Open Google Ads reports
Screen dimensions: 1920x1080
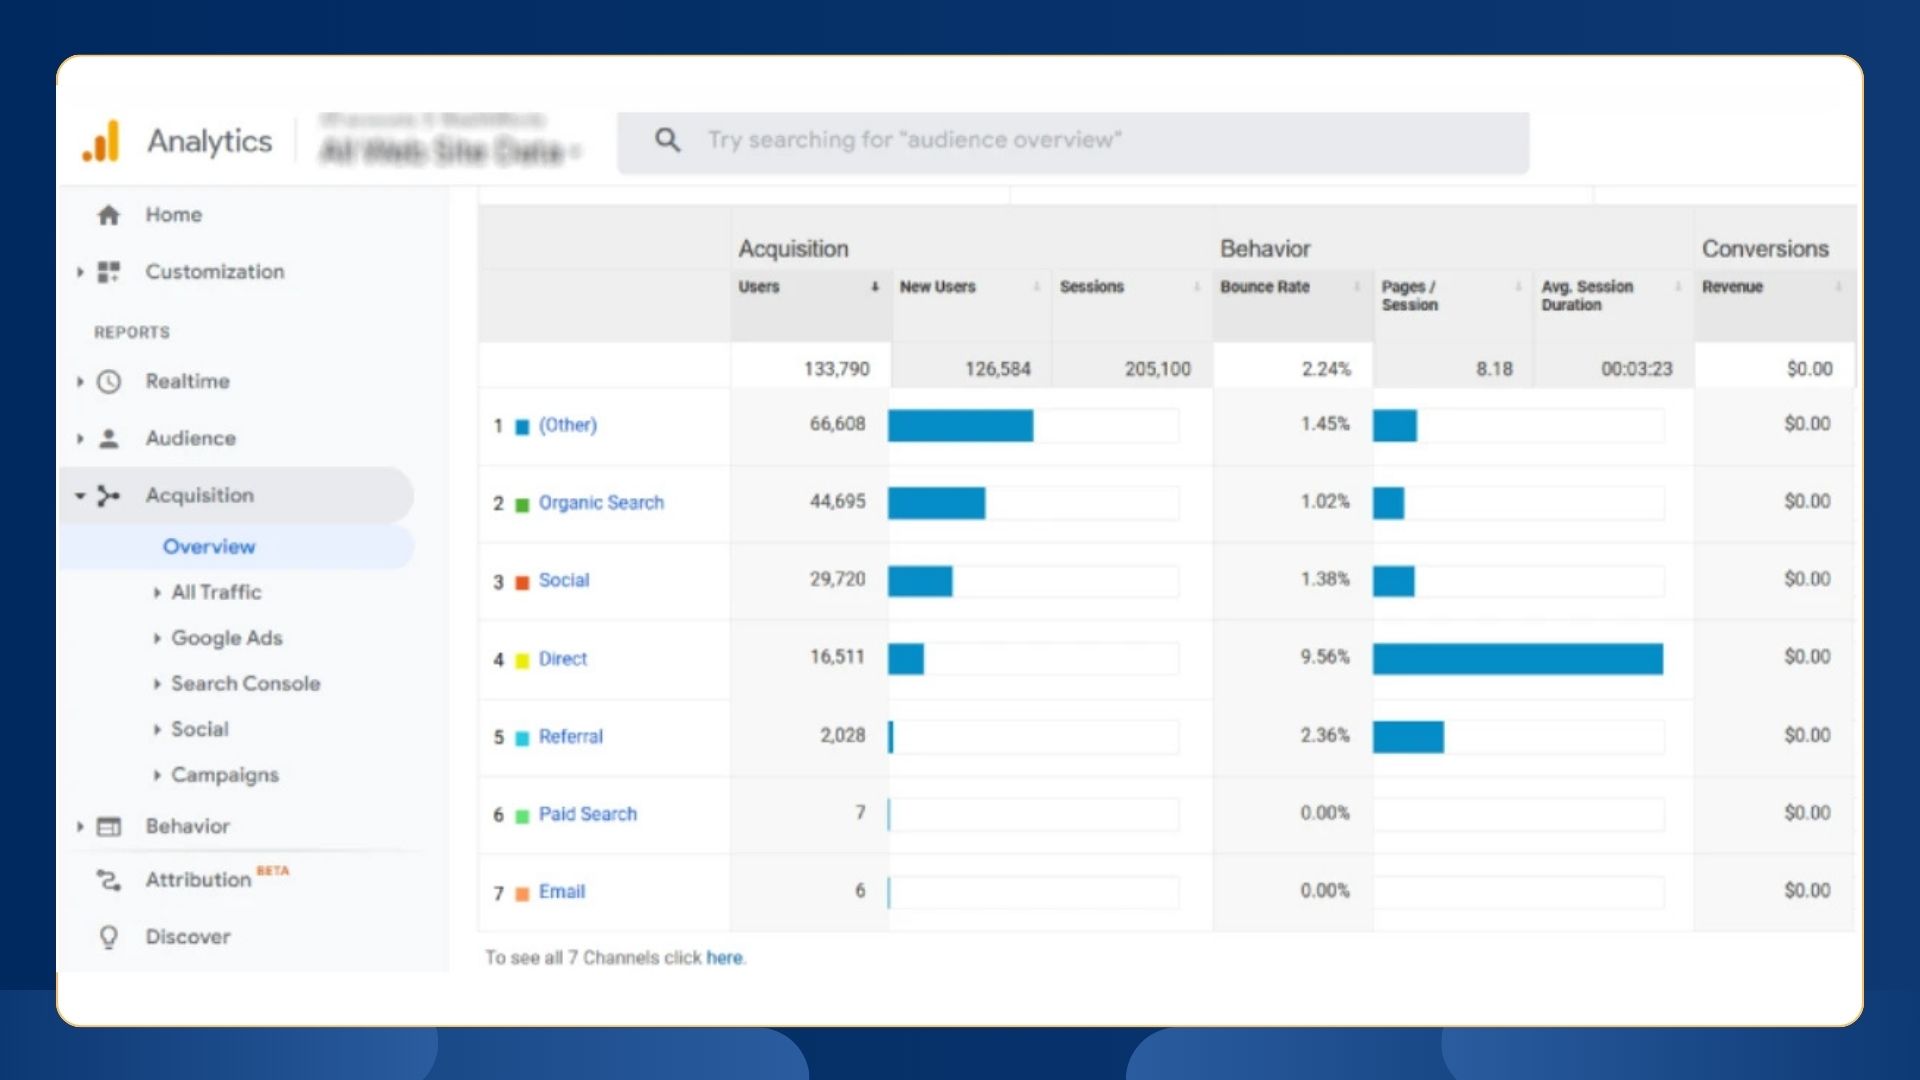point(227,638)
